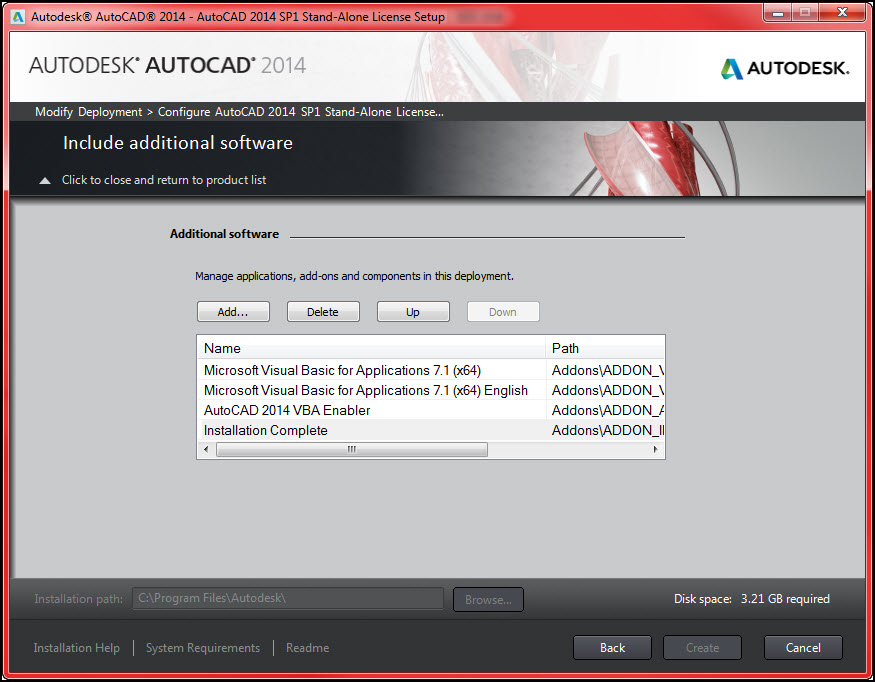
Task: Open Installation Help link
Action: (x=76, y=647)
